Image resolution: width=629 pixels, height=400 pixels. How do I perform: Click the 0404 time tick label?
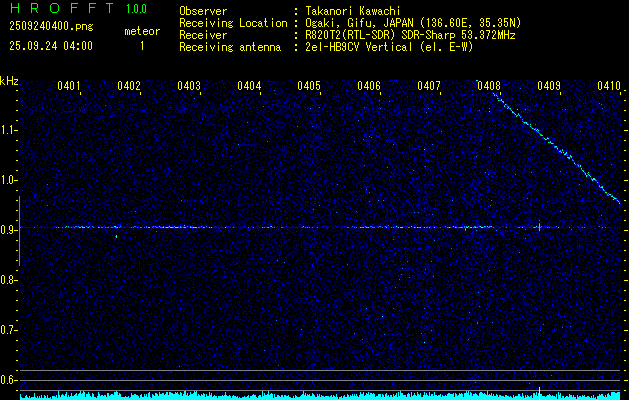[249, 85]
